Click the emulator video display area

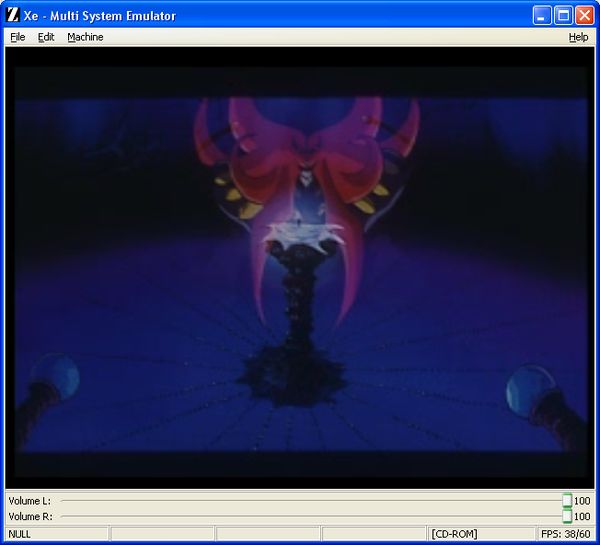pos(300,268)
